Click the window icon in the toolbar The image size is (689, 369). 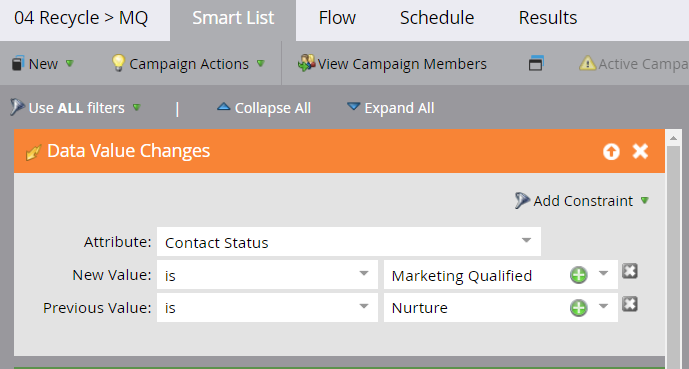[x=536, y=64]
